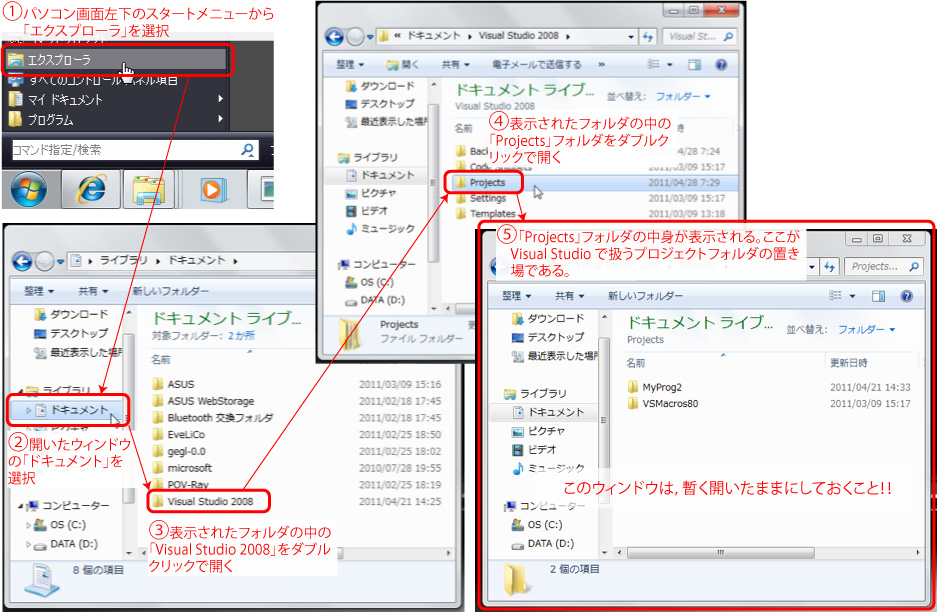Click 開く in the Visual Studio 2008 window toolbar

(x=403, y=65)
